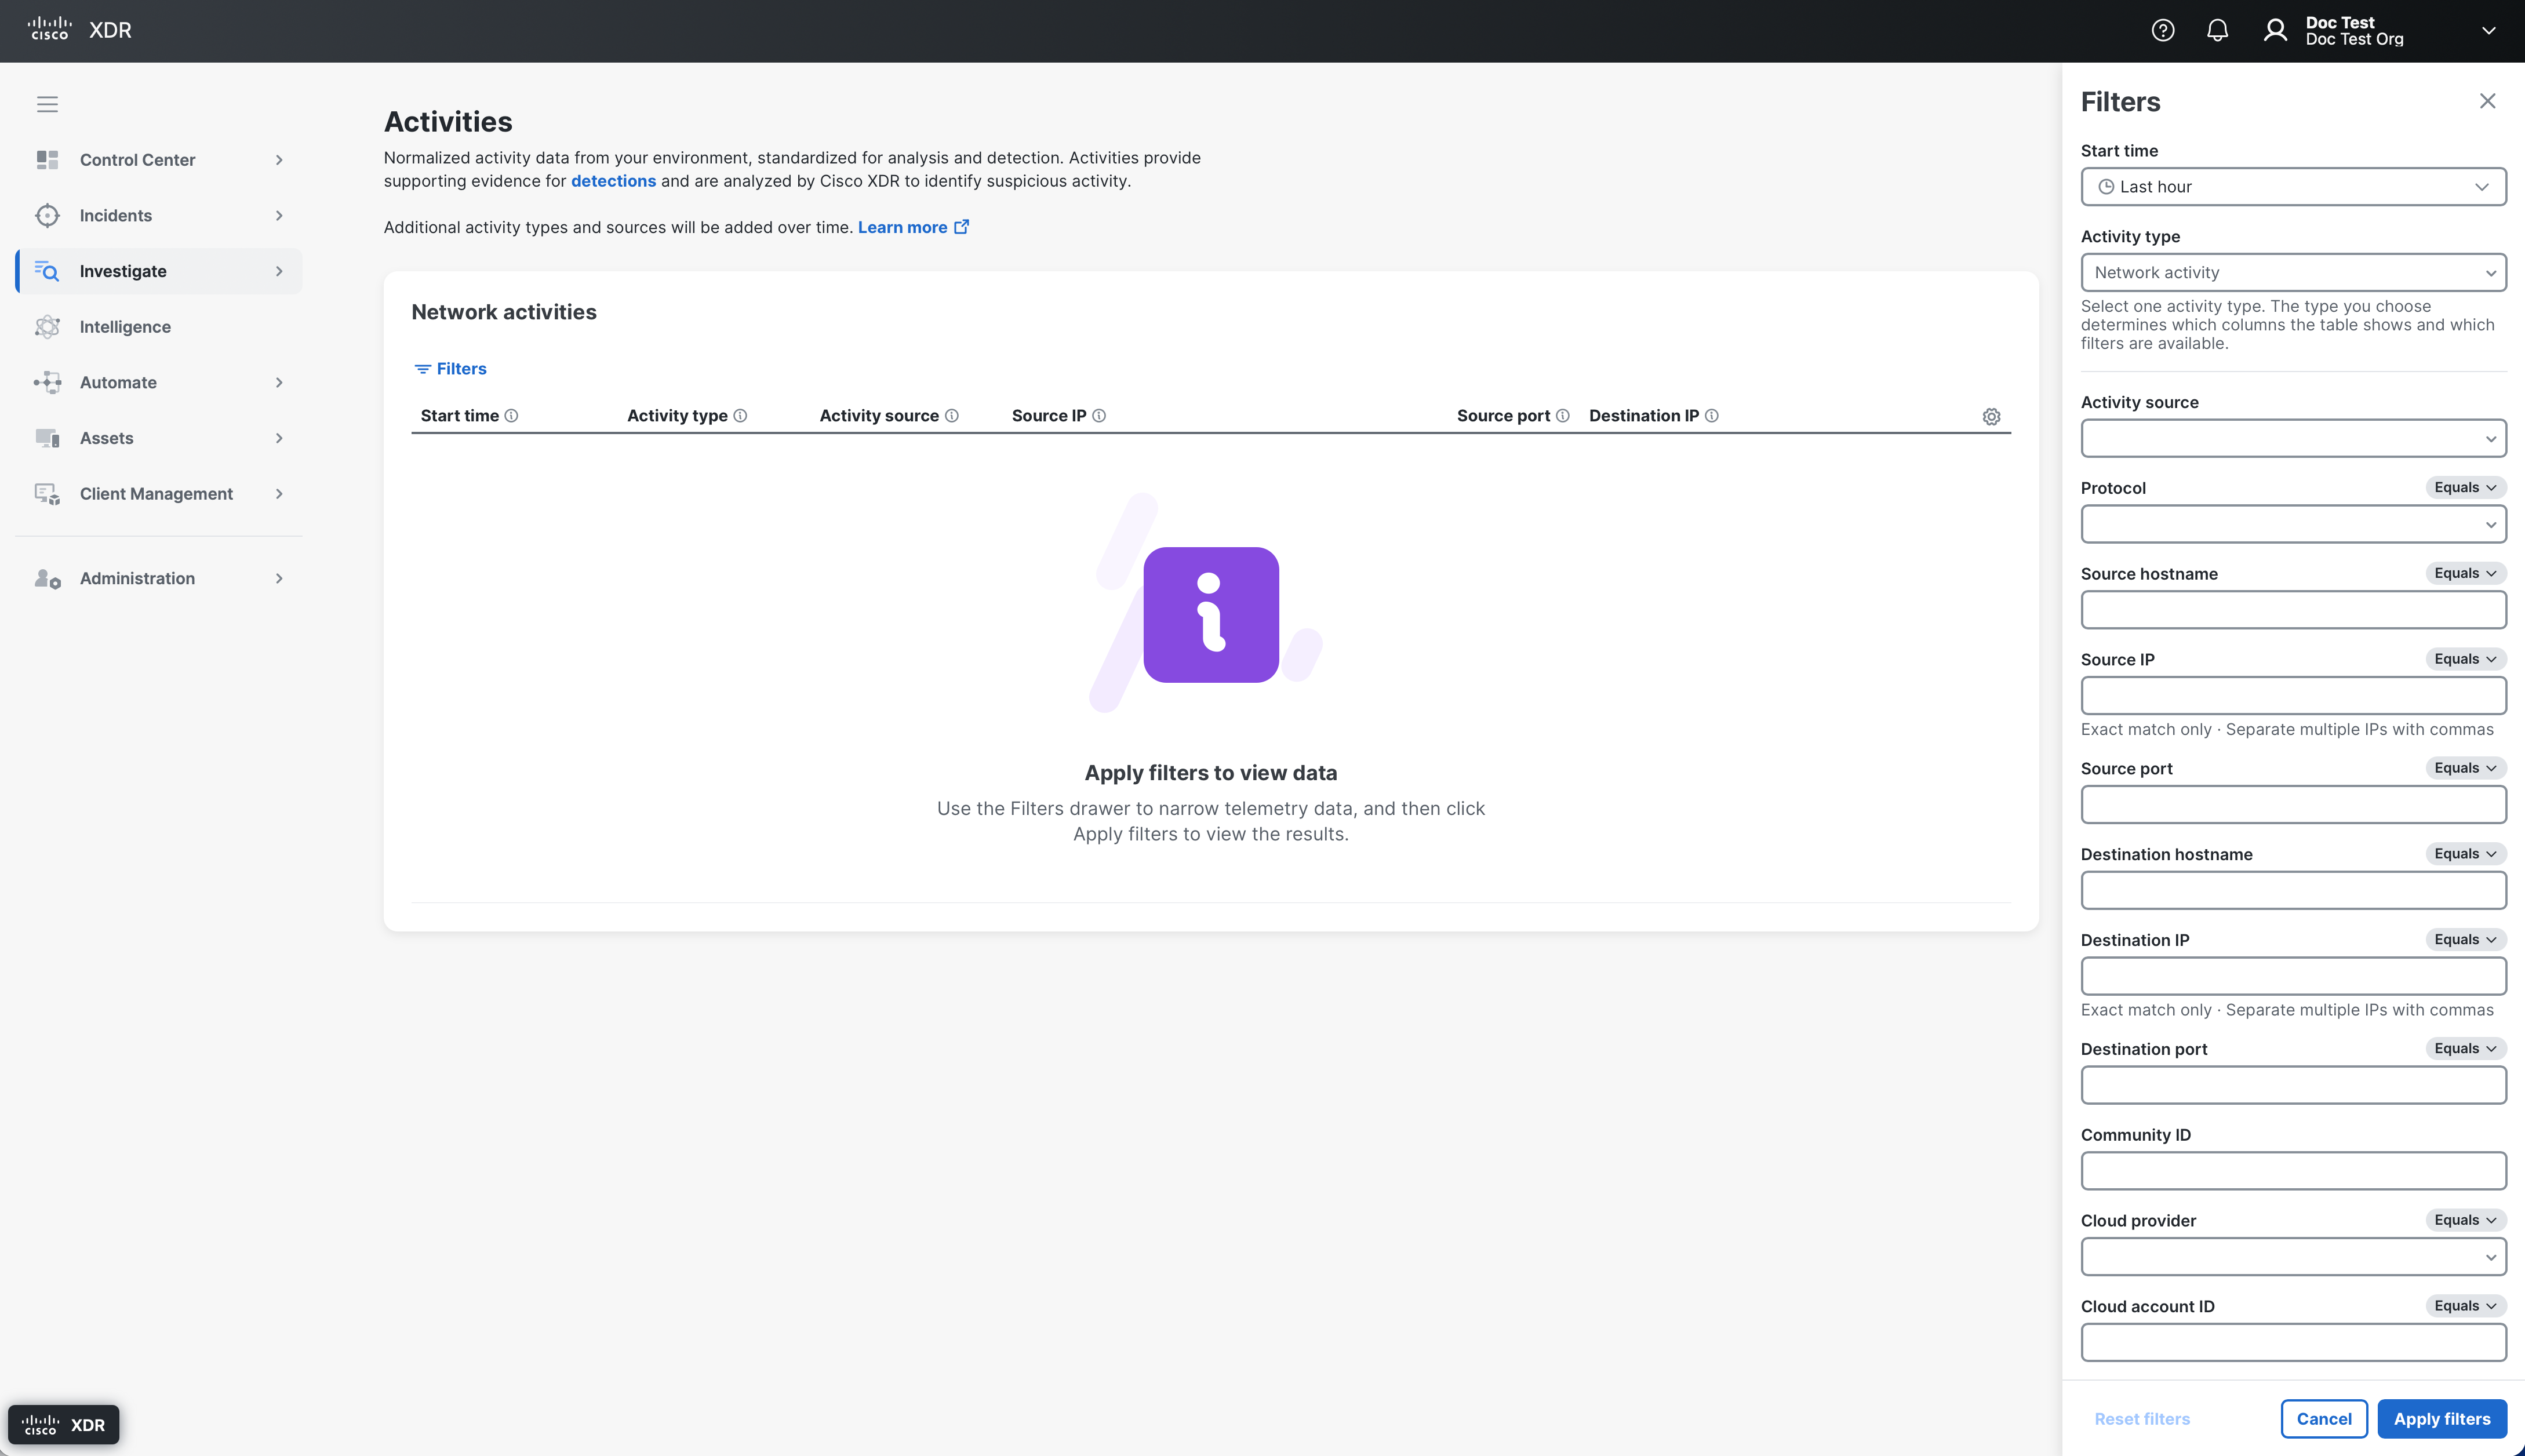2525x1456 pixels.
Task: Click info icon next to Activity type column
Action: pyautogui.click(x=740, y=416)
